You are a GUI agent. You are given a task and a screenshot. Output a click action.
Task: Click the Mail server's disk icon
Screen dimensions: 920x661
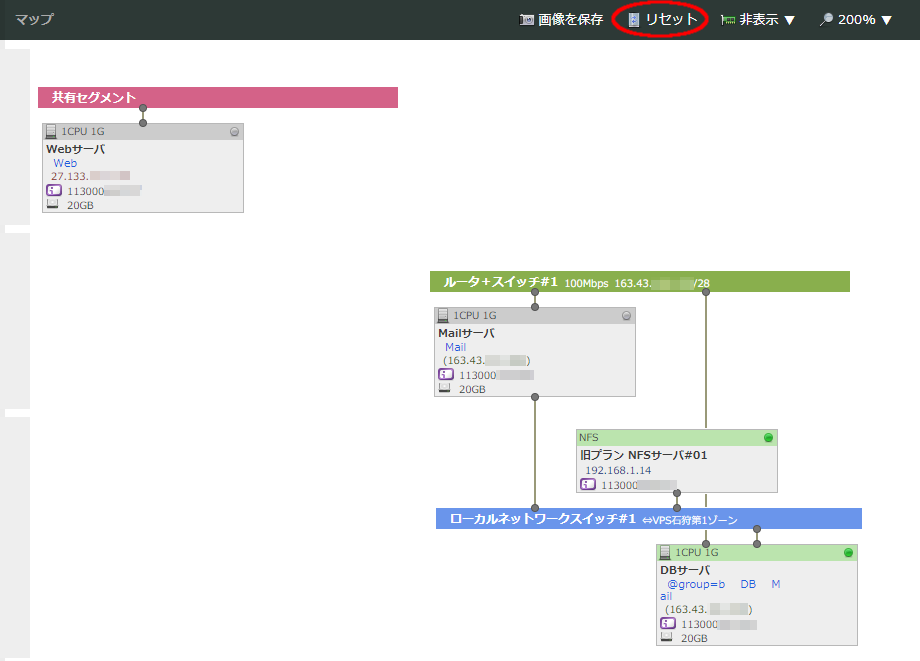click(x=445, y=388)
